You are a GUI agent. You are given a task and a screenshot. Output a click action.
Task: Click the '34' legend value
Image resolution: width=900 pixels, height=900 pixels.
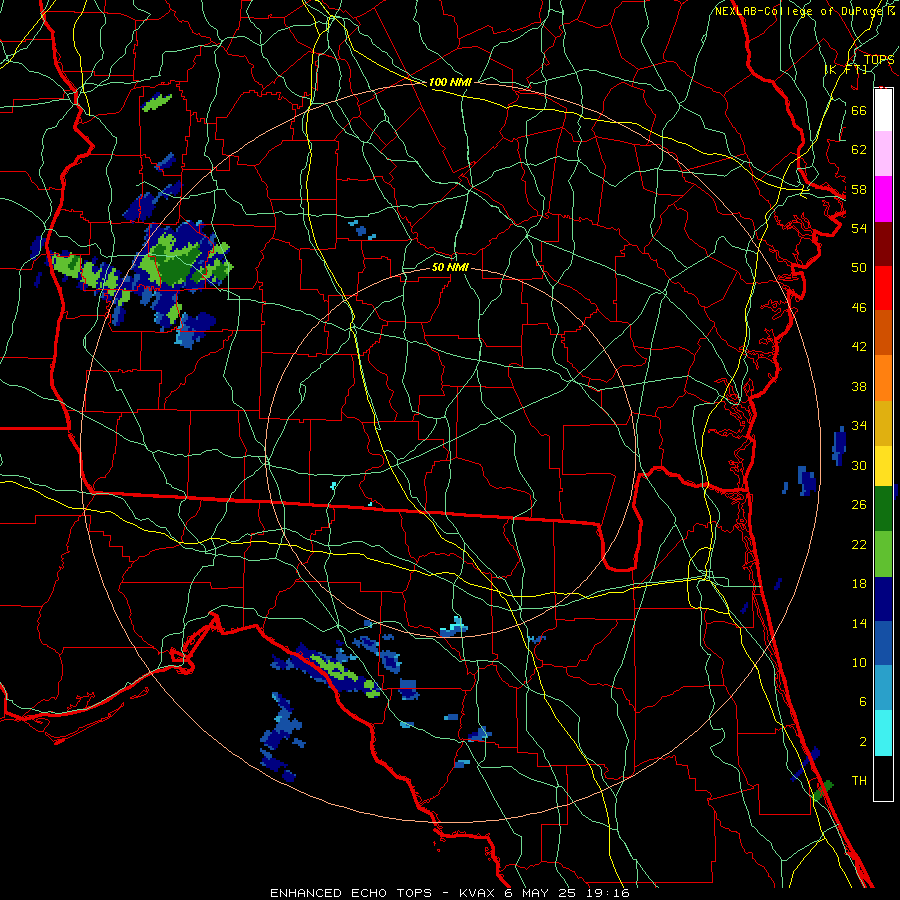coord(859,426)
